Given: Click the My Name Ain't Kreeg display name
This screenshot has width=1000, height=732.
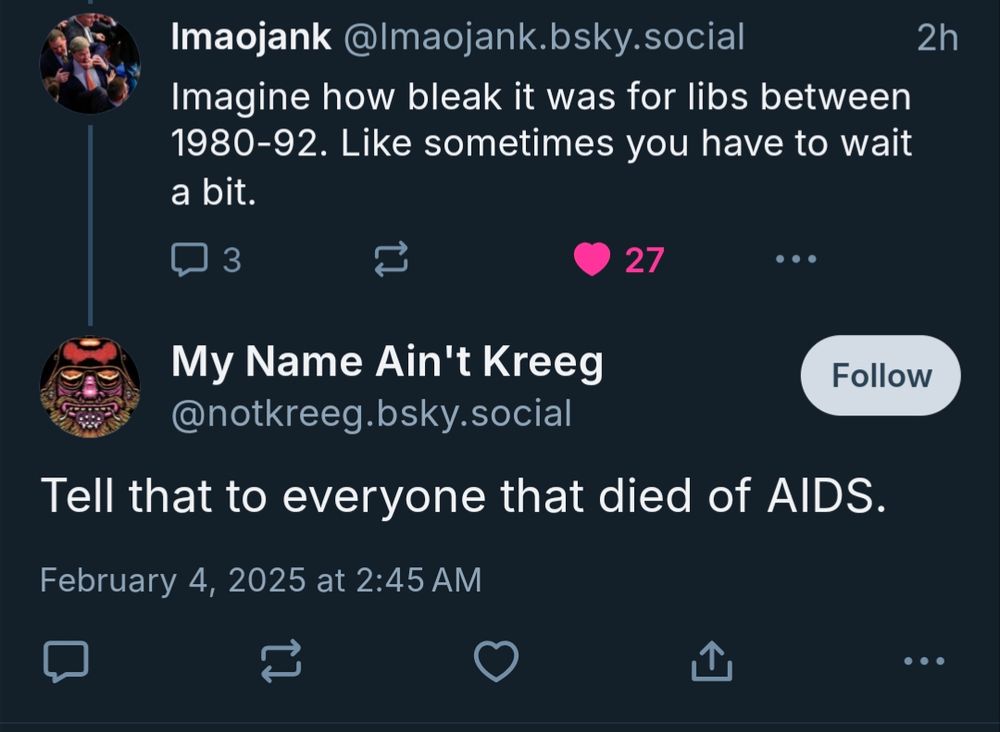Looking at the screenshot, I should point(387,364).
